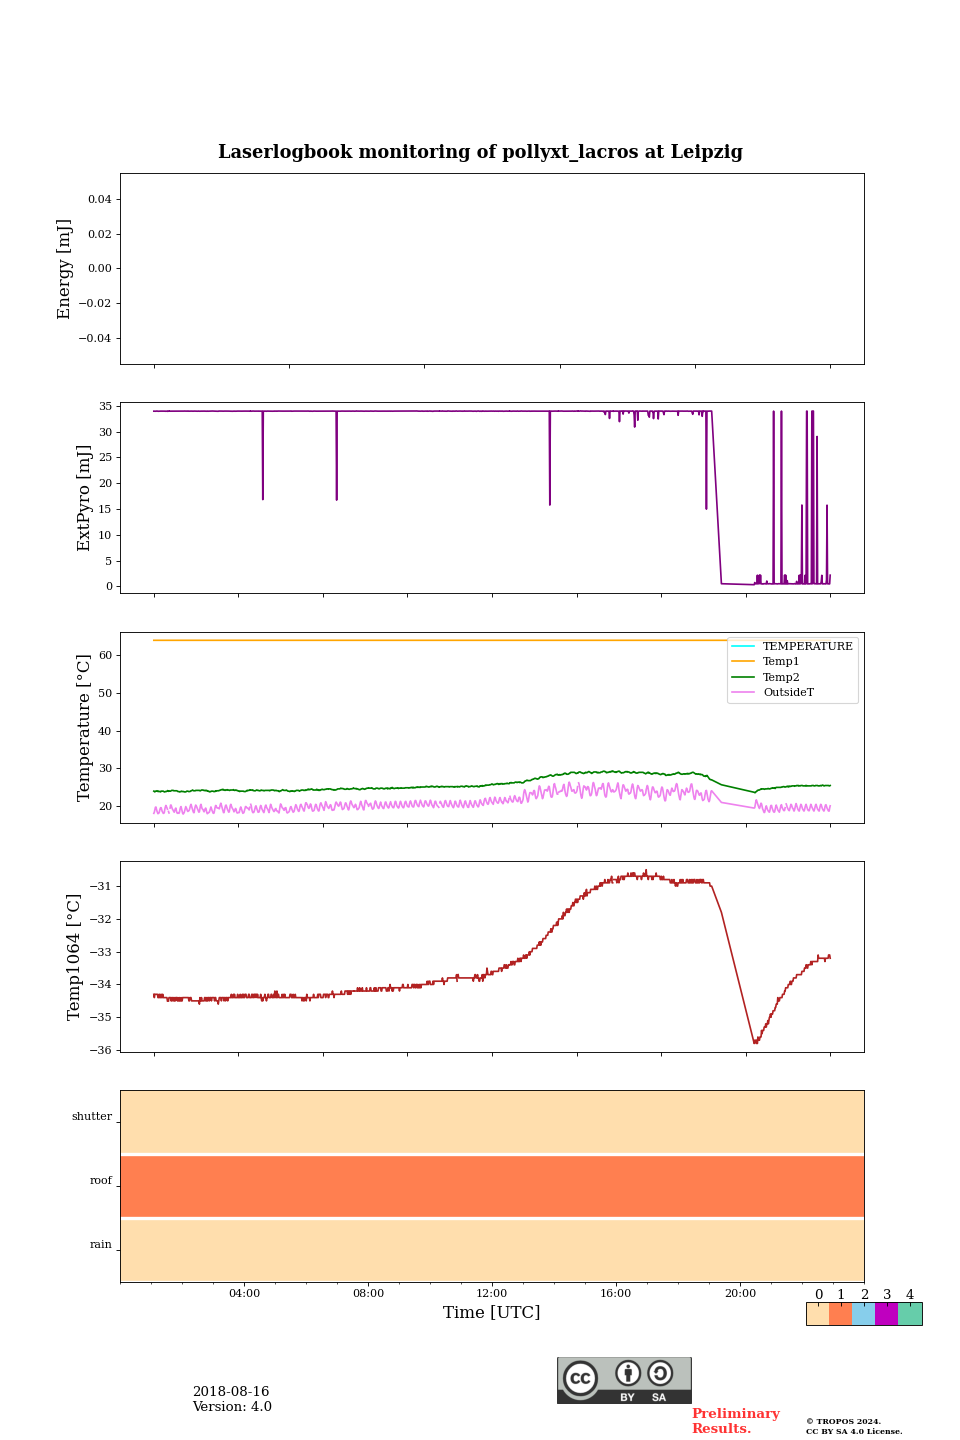Click the ExtPyro [mJ] axis label
Screen dimensions: 960x1440
pyautogui.click(x=84, y=498)
